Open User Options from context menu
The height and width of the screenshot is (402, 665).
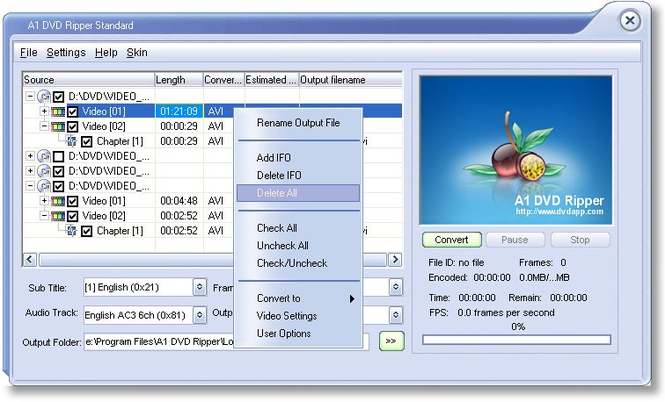coord(298,334)
